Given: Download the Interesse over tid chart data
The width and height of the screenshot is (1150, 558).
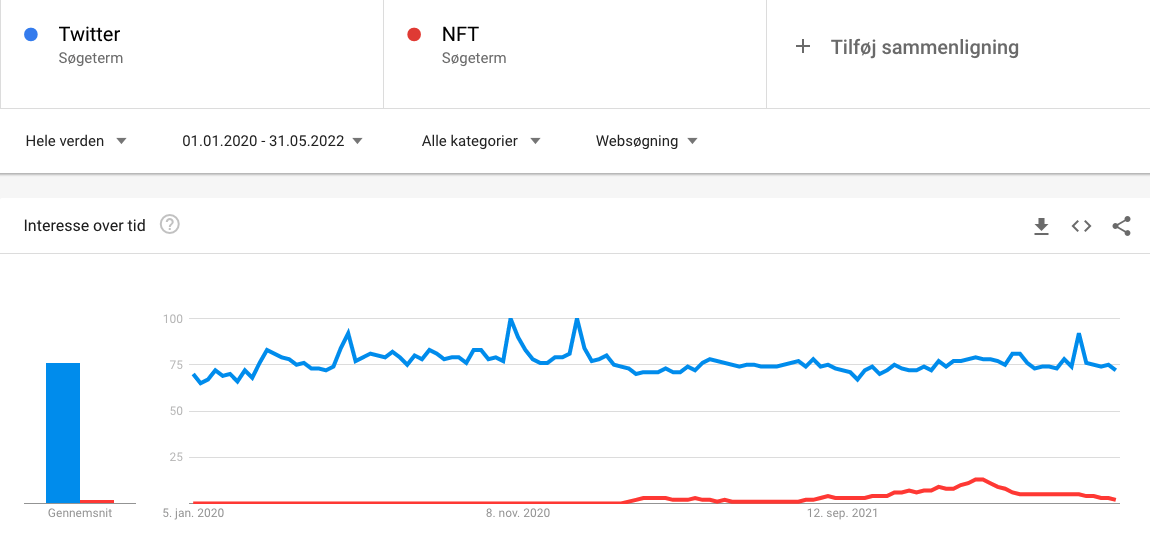Looking at the screenshot, I should click(x=1041, y=227).
